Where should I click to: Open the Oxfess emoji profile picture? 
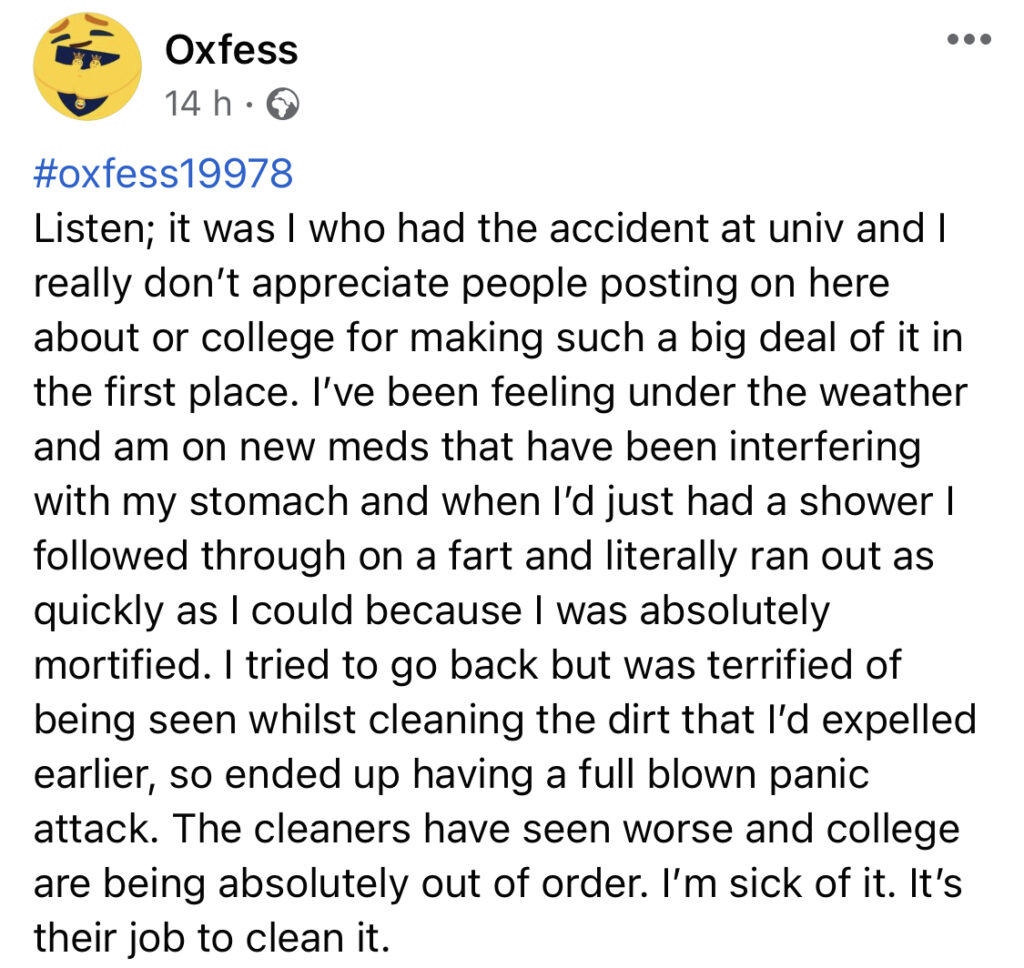click(x=88, y=67)
